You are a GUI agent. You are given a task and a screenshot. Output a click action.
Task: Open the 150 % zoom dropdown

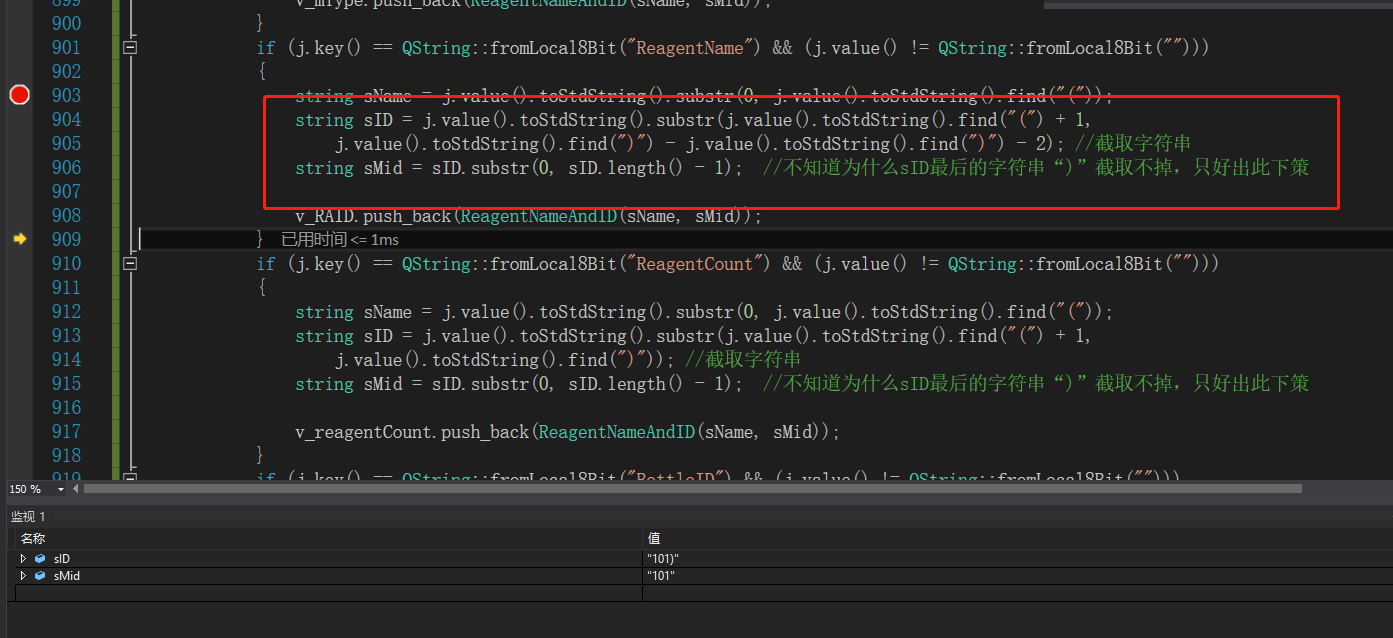(61, 489)
